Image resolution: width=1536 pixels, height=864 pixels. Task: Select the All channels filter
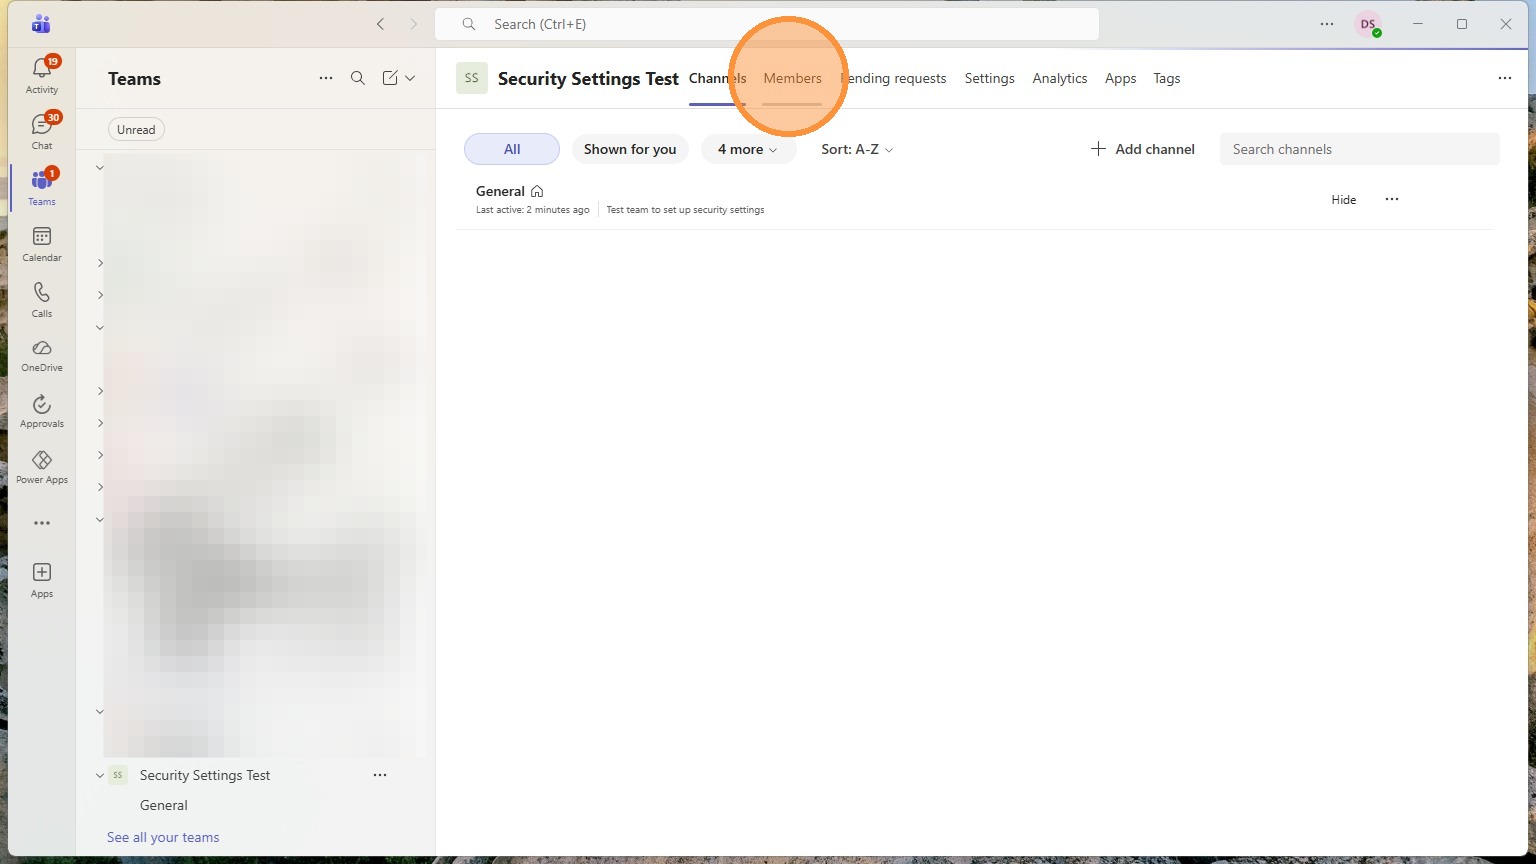click(512, 149)
